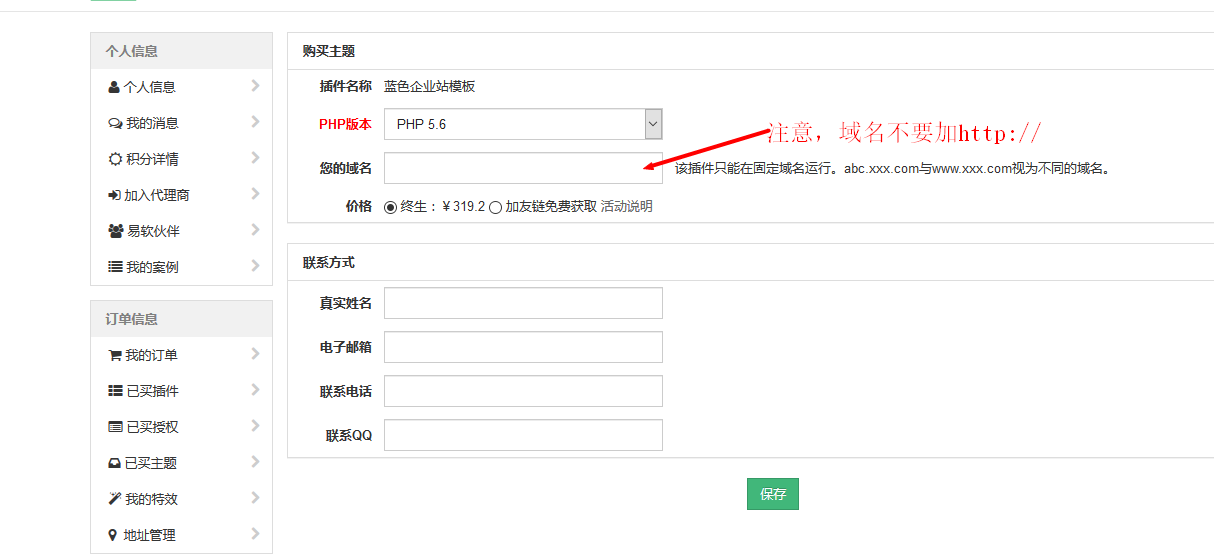Open 已买主题 sidebar entry
1214x556 pixels.
151,463
